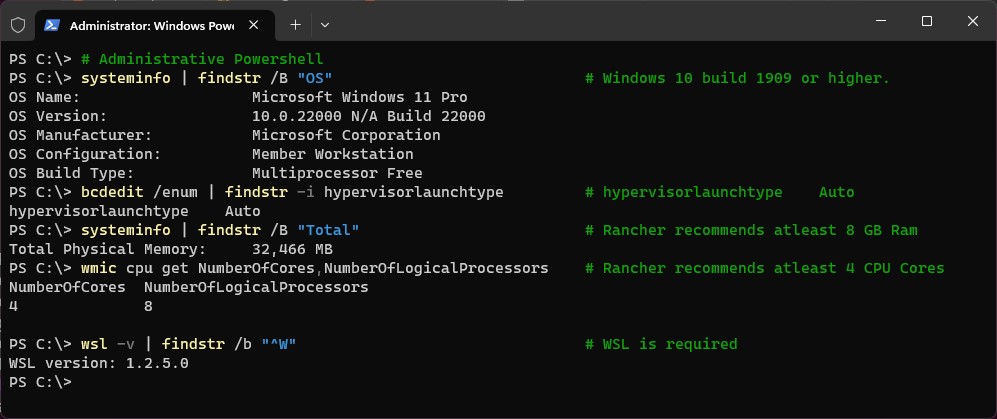Click the "Microsoft Windows 11 Pro" output value

[359, 97]
